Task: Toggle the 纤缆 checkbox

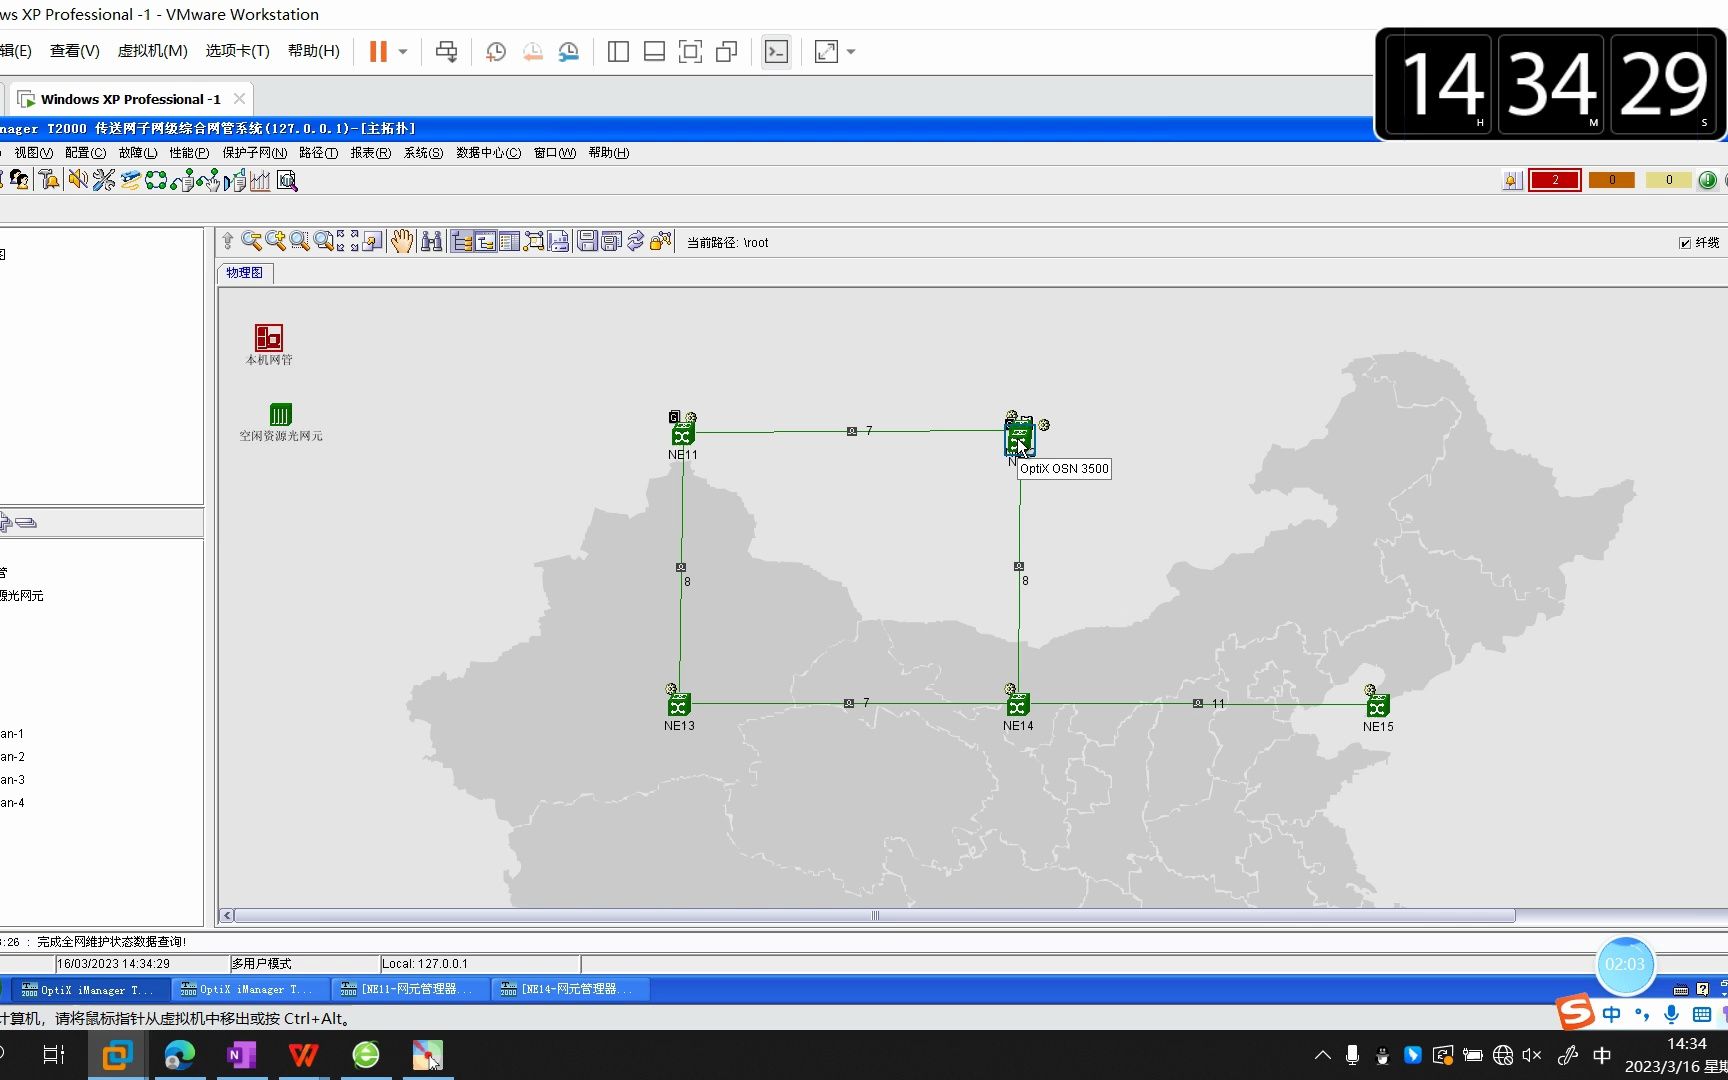Action: pyautogui.click(x=1685, y=243)
